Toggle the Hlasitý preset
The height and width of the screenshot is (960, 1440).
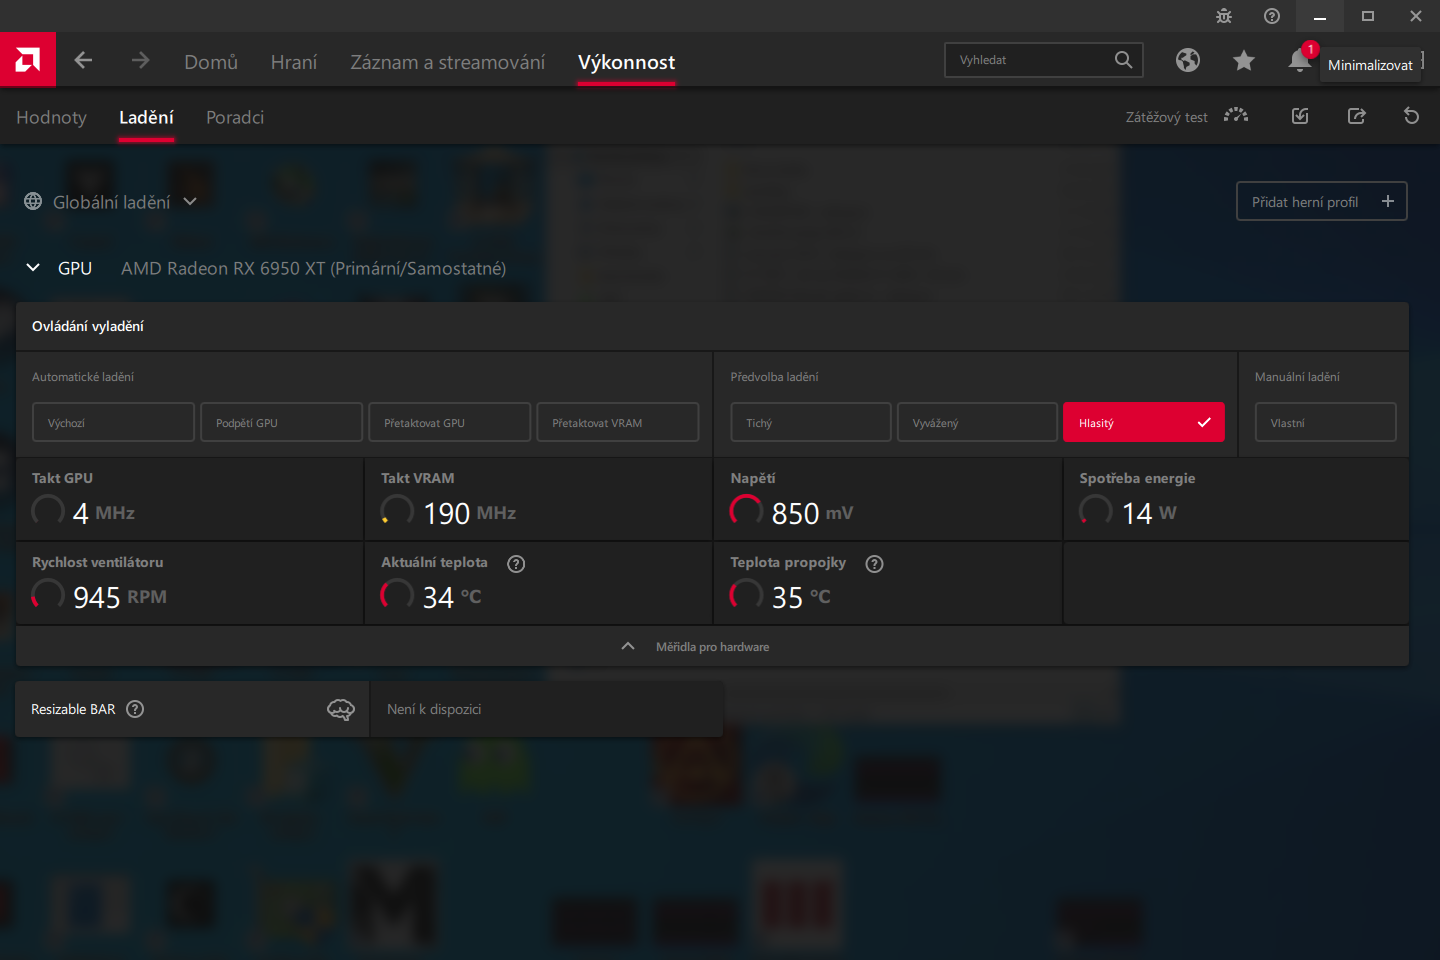point(1144,422)
